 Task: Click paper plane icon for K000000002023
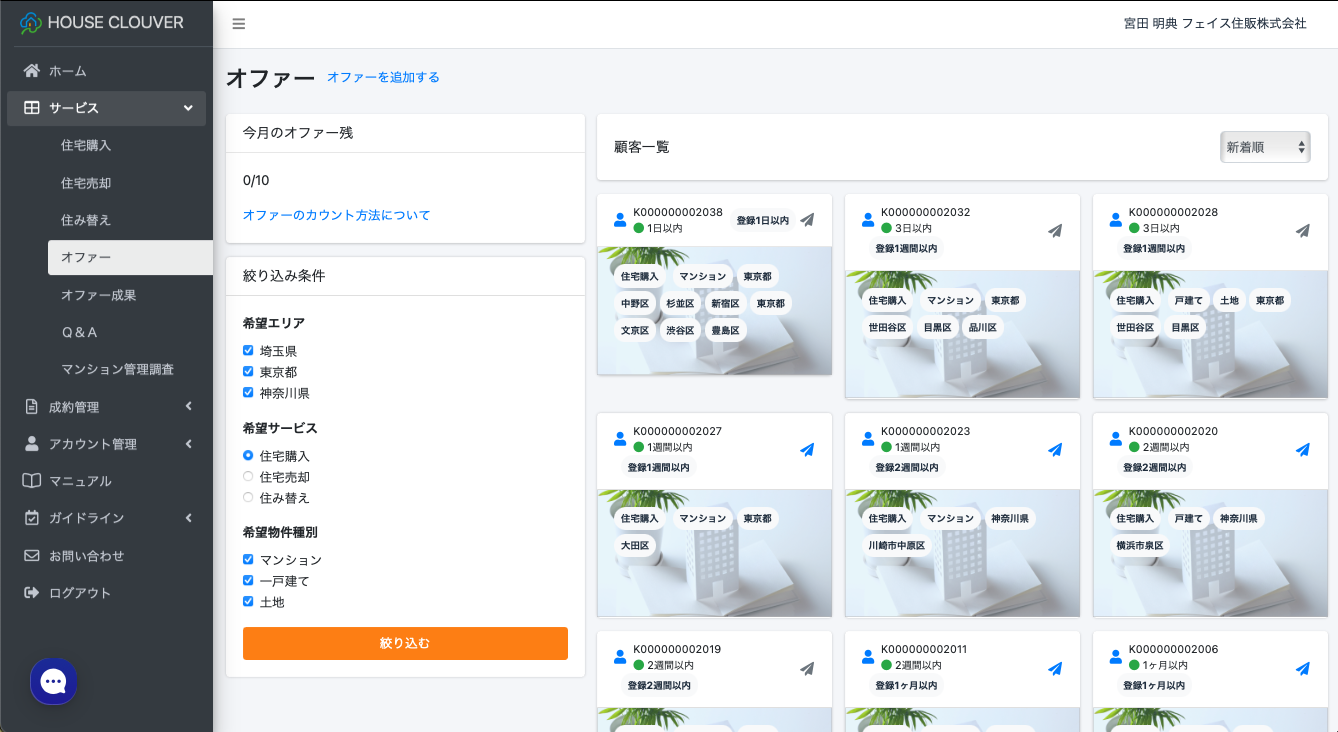click(x=1055, y=450)
